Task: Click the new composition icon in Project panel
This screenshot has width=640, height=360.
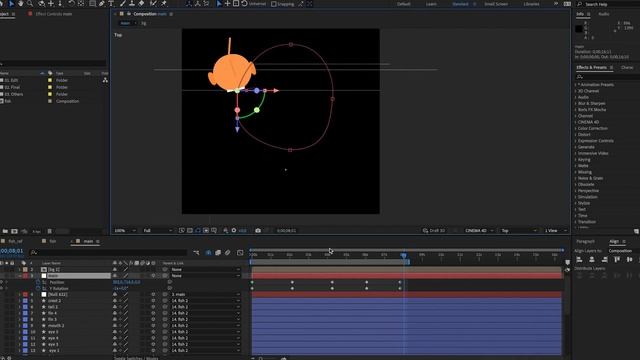Action: pos(14,231)
